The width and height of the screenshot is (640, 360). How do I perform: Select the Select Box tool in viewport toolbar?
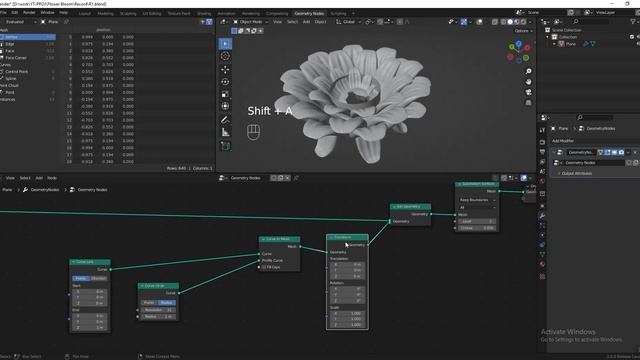[x=225, y=44]
